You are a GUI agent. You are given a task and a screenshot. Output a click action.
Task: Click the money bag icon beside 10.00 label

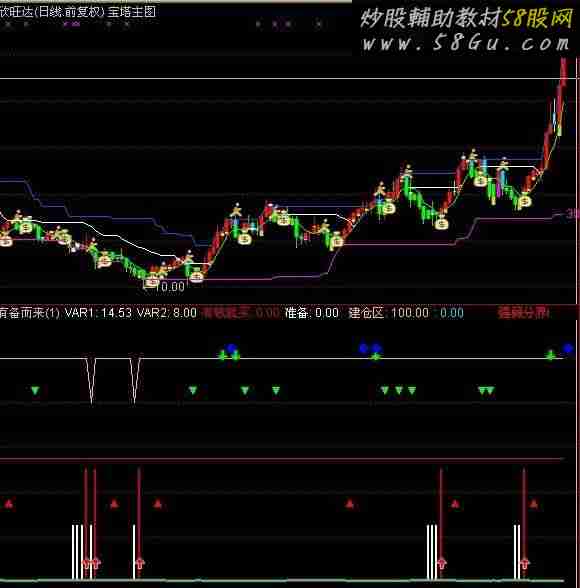(x=151, y=281)
